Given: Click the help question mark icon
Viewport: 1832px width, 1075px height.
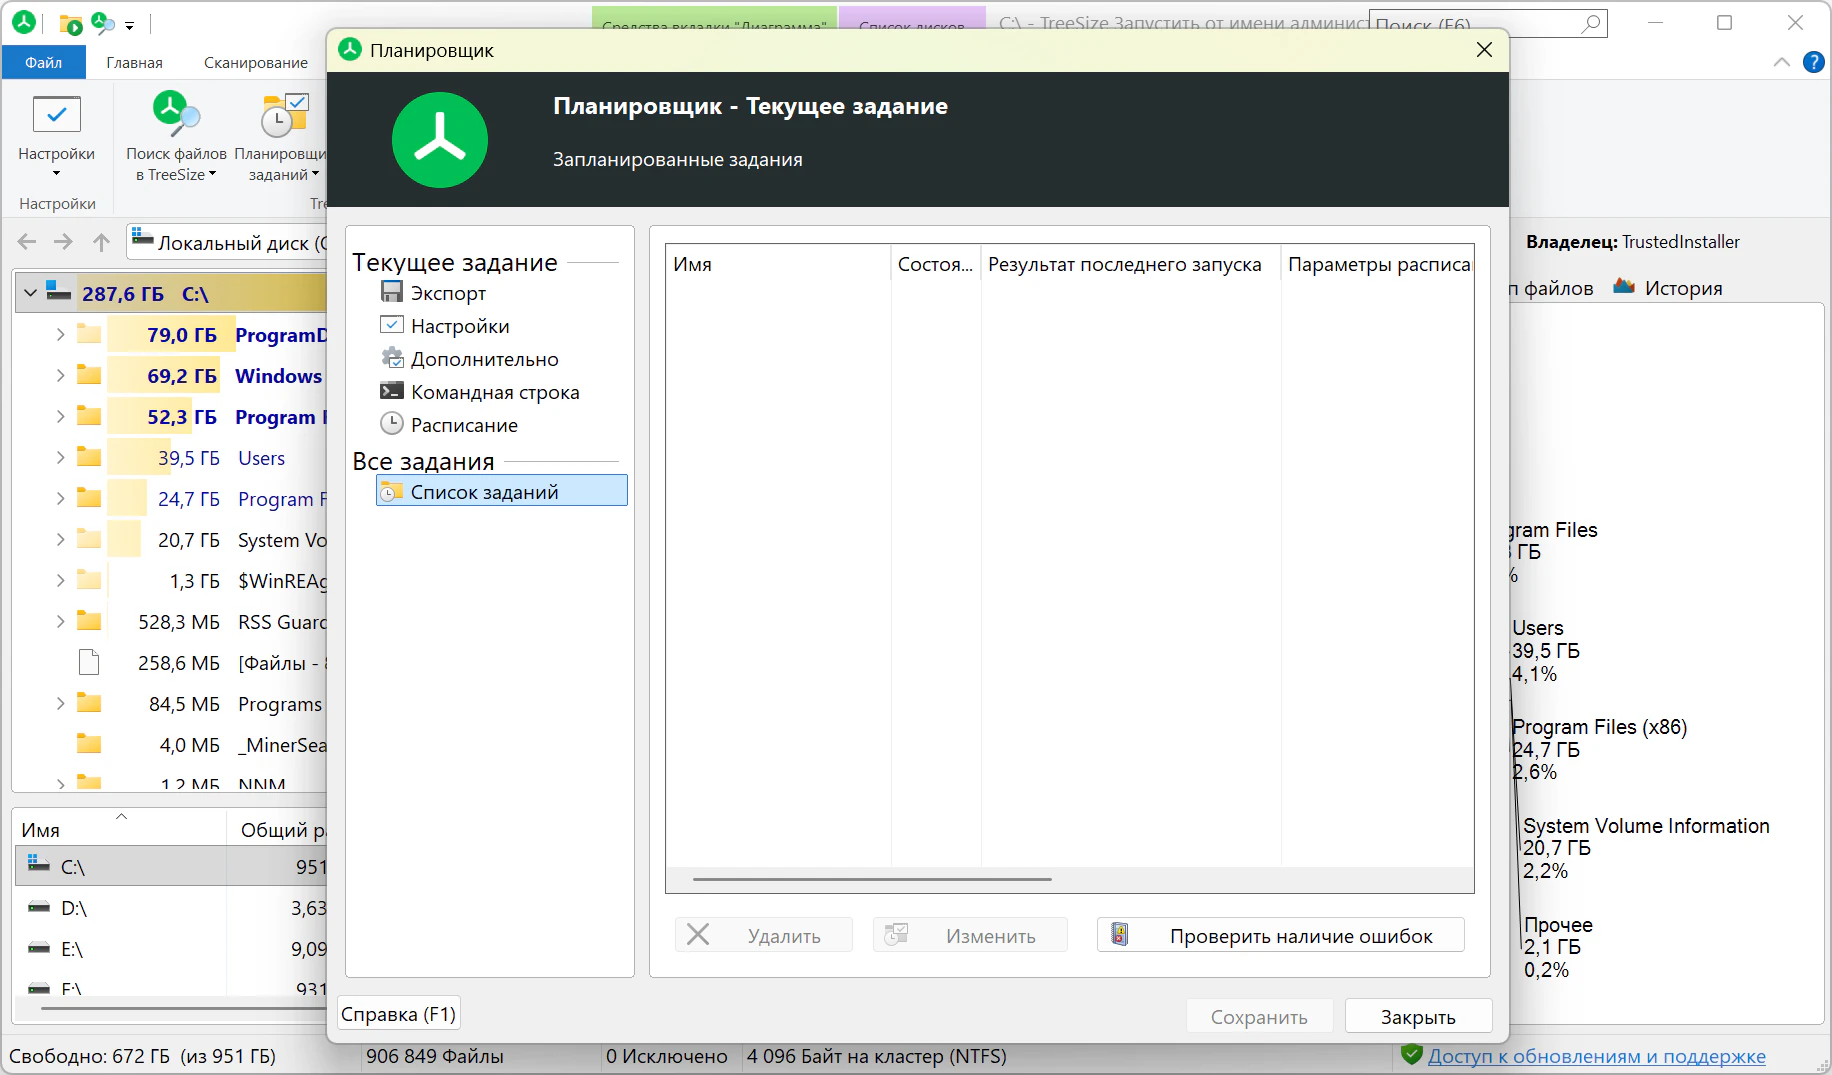Looking at the screenshot, I should click(1813, 62).
